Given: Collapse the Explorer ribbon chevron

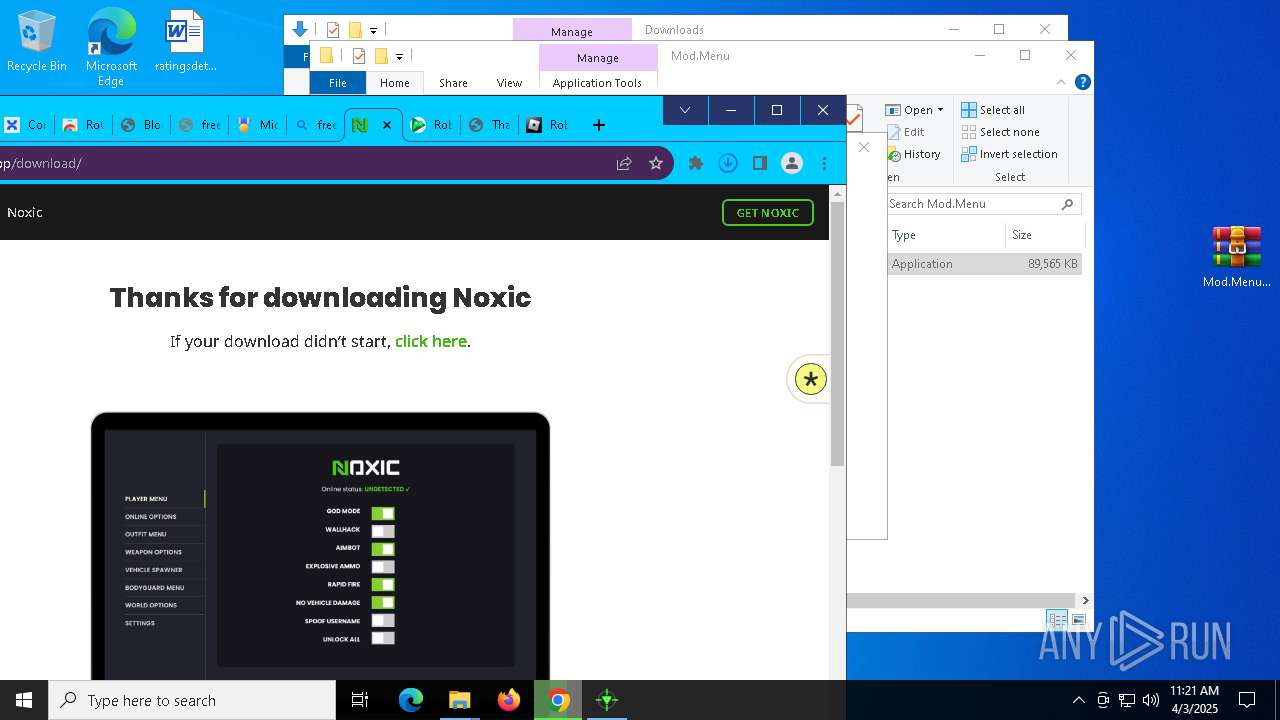Looking at the screenshot, I should point(1061,82).
